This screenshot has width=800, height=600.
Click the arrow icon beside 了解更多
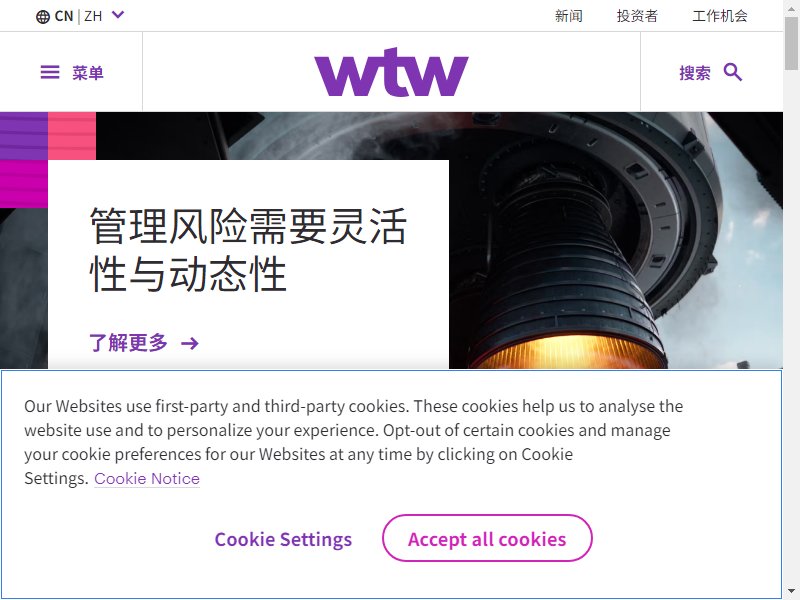pos(190,343)
